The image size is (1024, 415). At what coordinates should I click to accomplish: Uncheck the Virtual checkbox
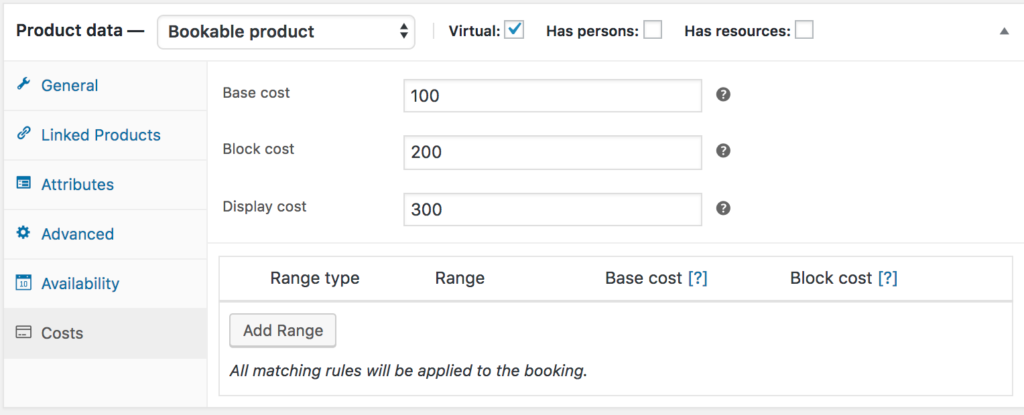coord(514,30)
